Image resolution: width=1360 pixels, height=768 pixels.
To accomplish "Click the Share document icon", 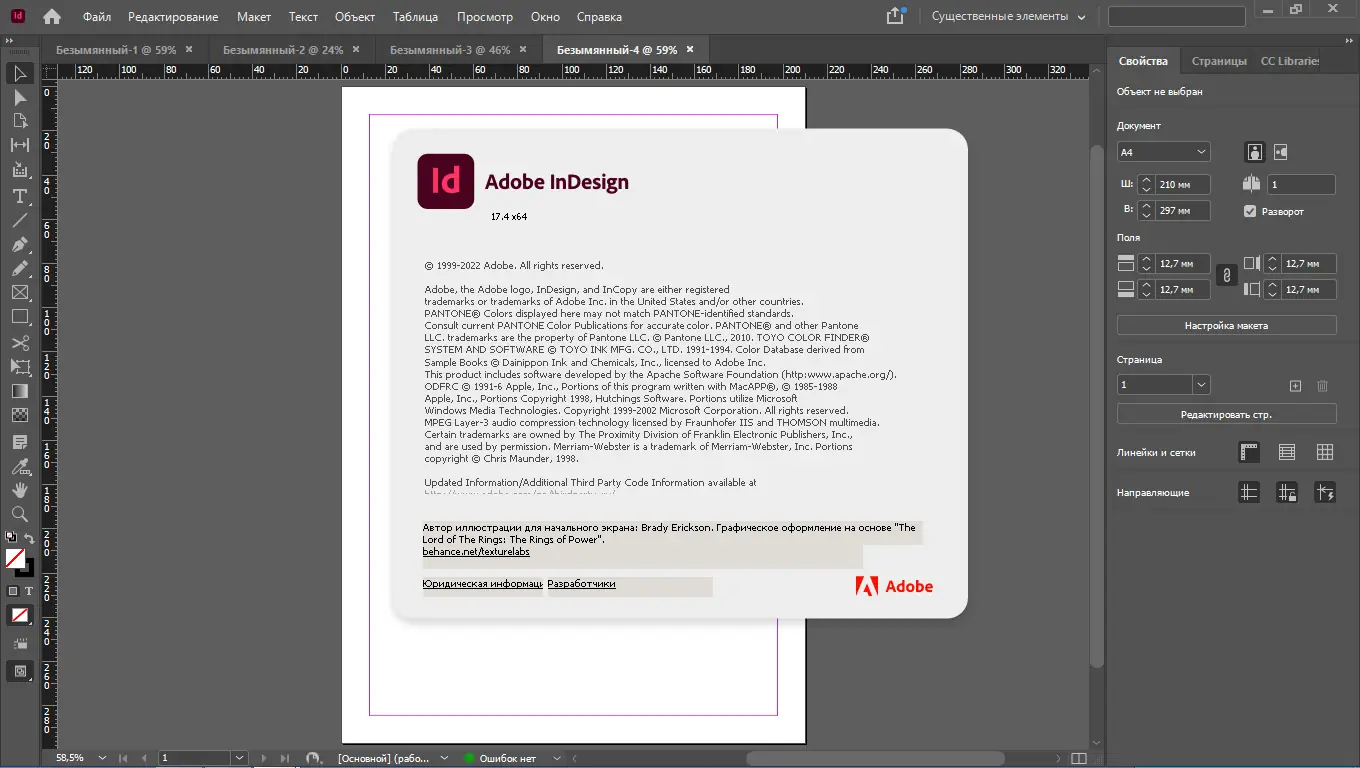I will (x=895, y=16).
